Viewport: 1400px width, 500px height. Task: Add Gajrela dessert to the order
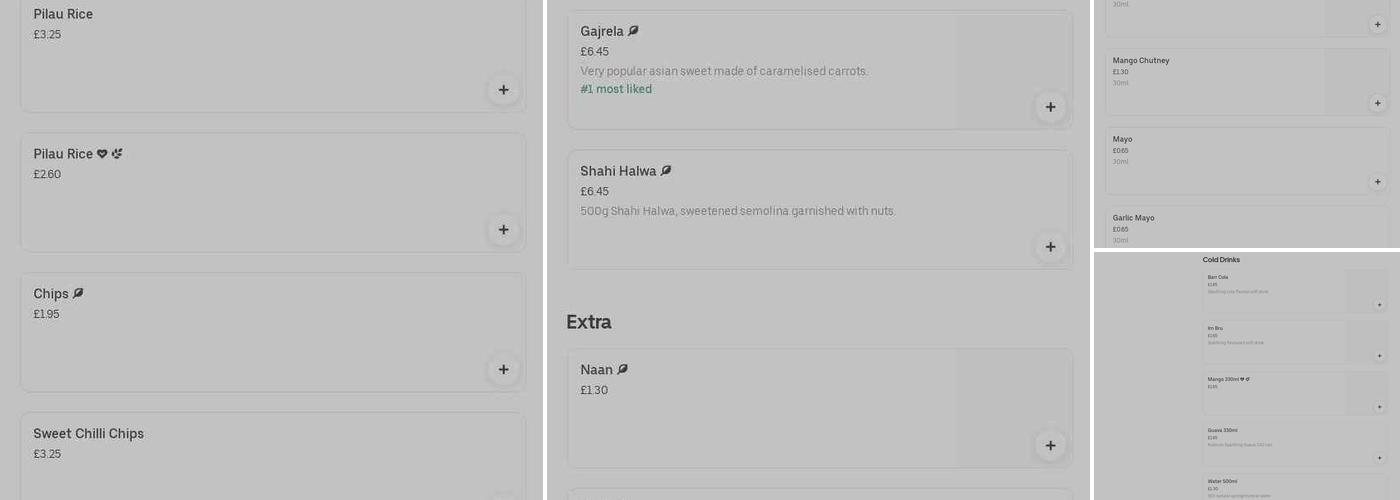(1050, 107)
